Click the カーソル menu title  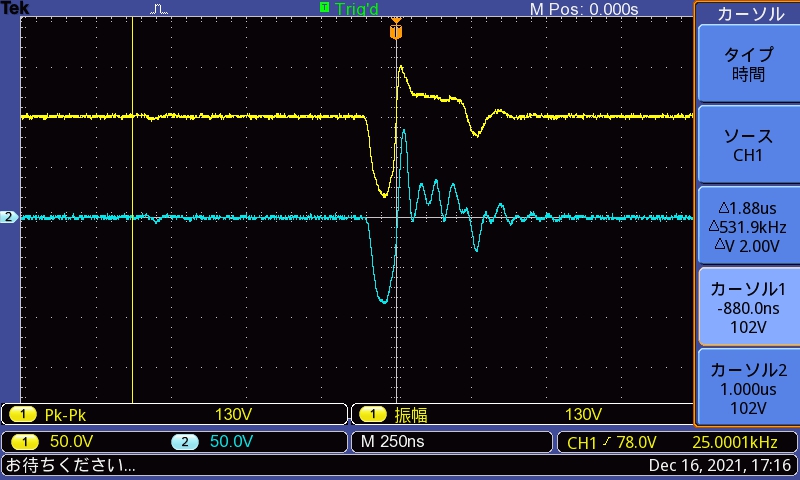click(750, 13)
